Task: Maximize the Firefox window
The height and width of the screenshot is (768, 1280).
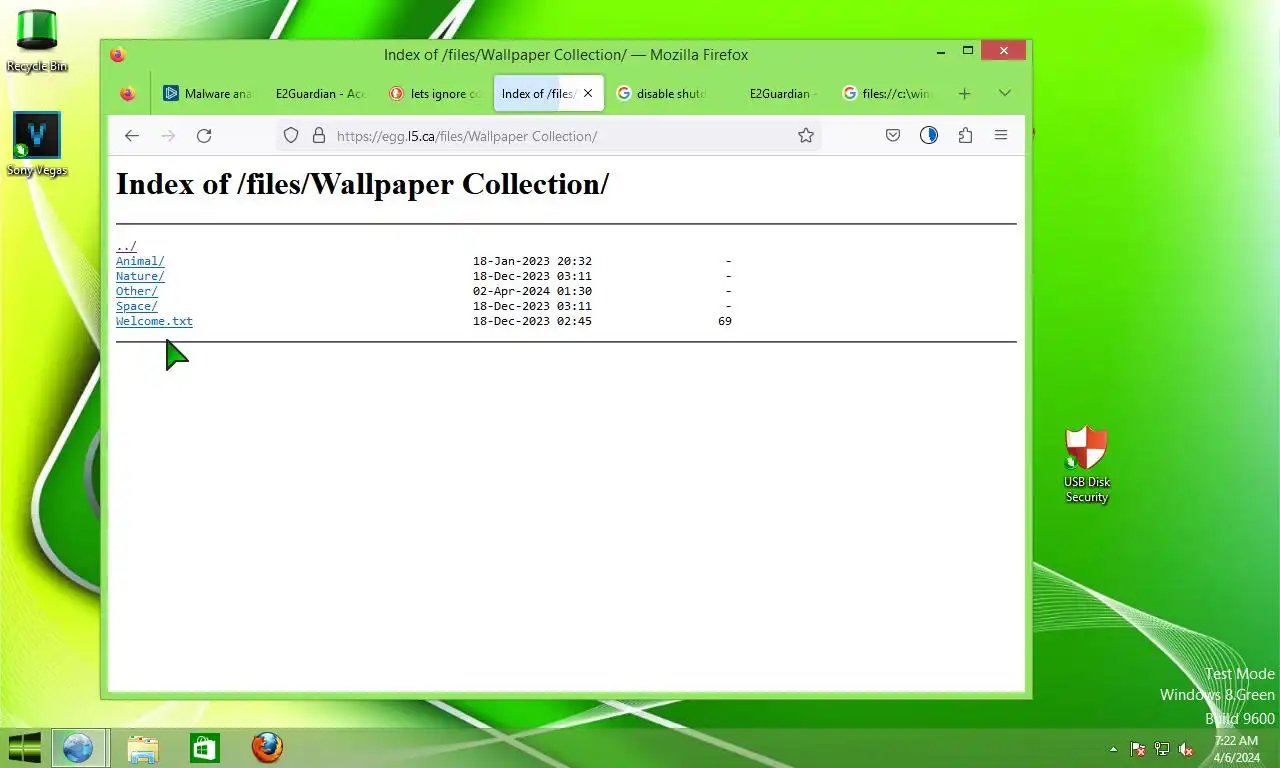Action: (968, 51)
